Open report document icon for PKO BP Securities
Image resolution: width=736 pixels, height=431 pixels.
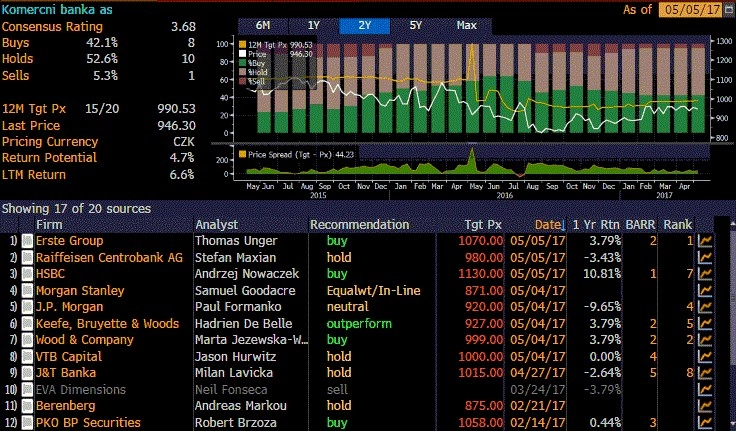click(x=27, y=423)
